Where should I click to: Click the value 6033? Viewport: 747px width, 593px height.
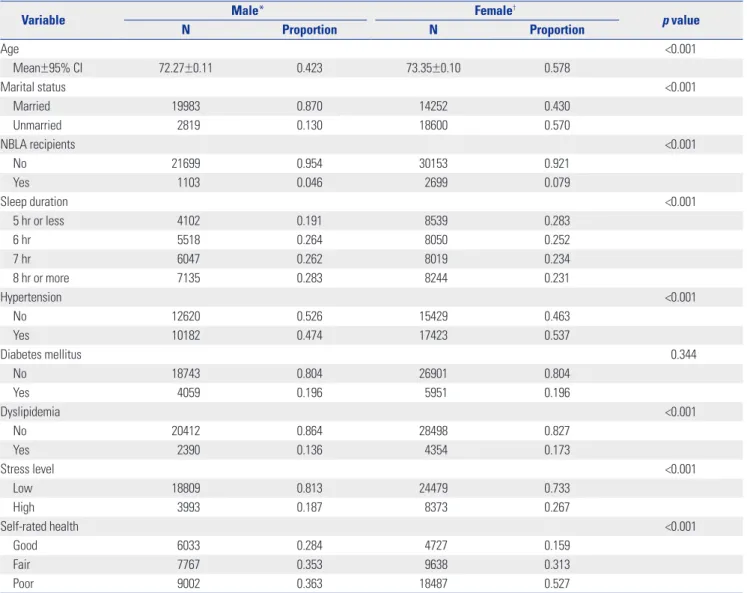(x=189, y=545)
